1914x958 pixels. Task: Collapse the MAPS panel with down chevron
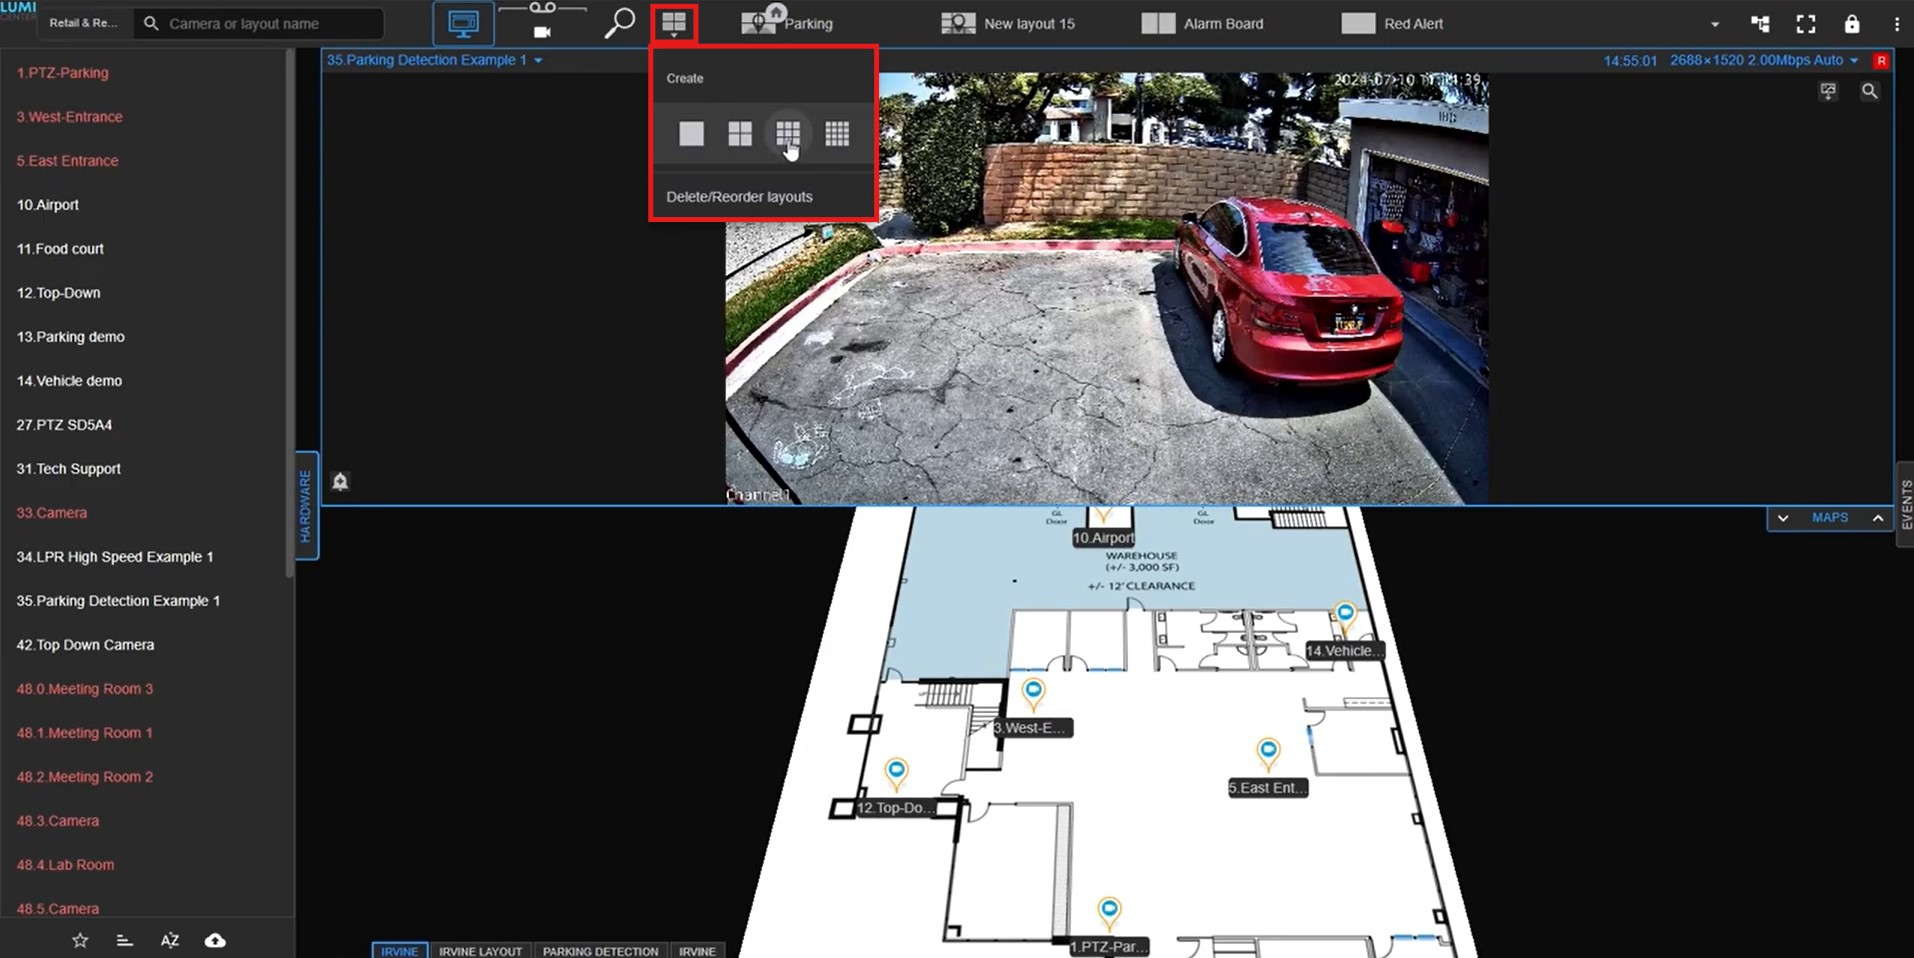click(1783, 518)
